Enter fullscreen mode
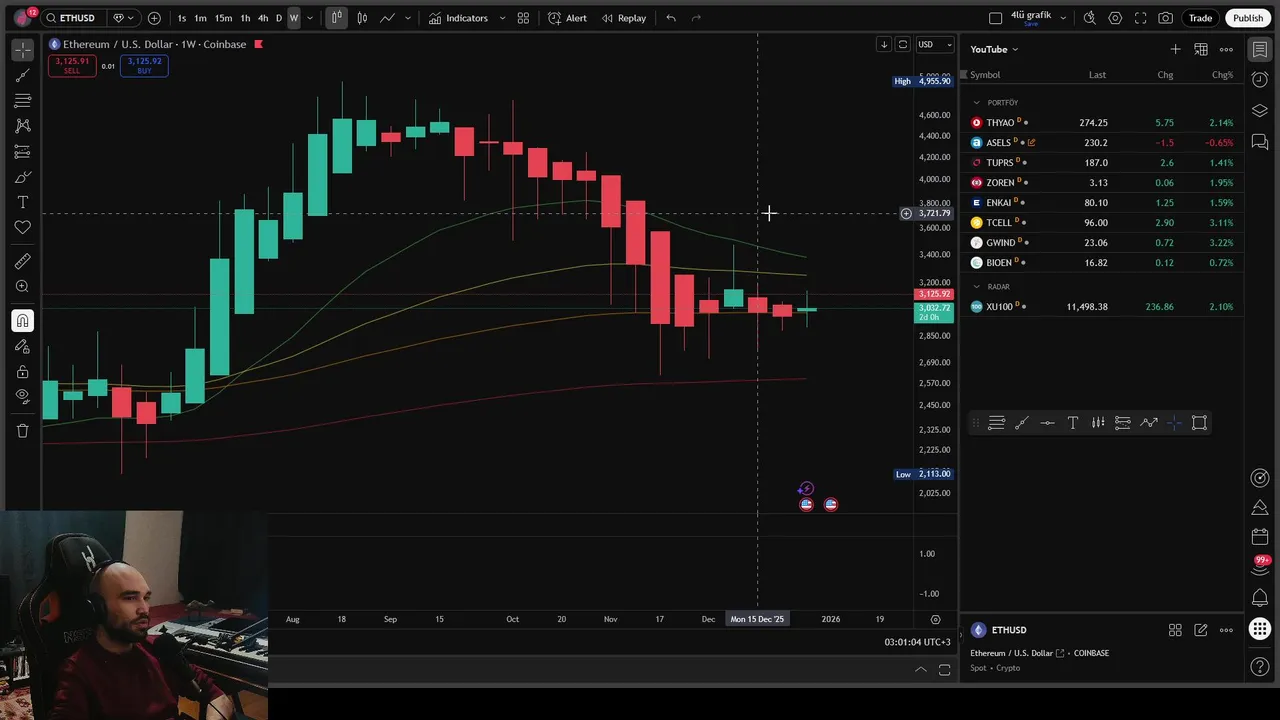Image resolution: width=1280 pixels, height=720 pixels. (1140, 18)
